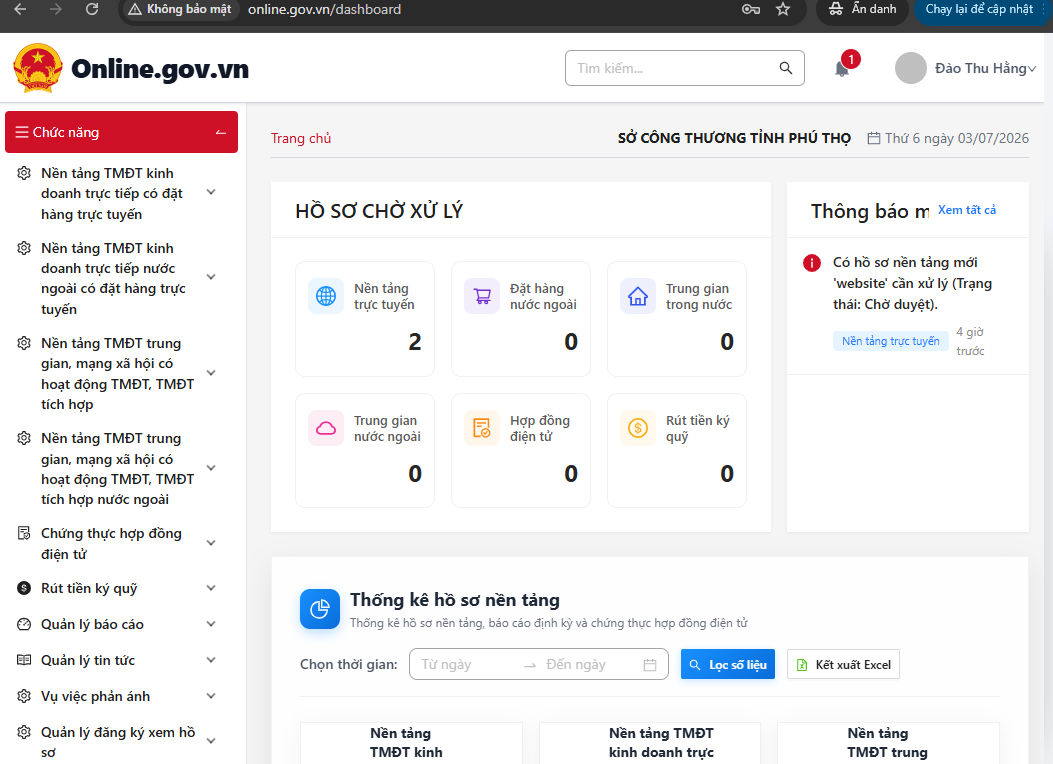
Task: Click the shopping cart icon for Đặt hàng nước ngoài
Action: [x=482, y=296]
